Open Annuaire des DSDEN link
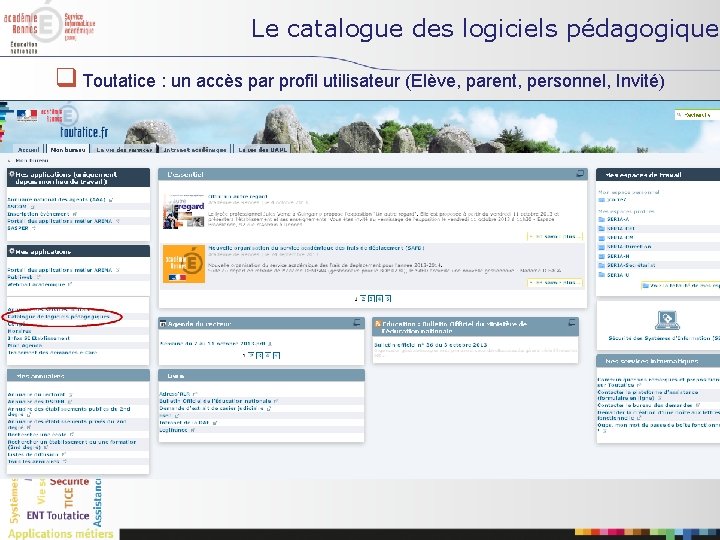Viewport: 720px width, 540px height. tap(36, 401)
